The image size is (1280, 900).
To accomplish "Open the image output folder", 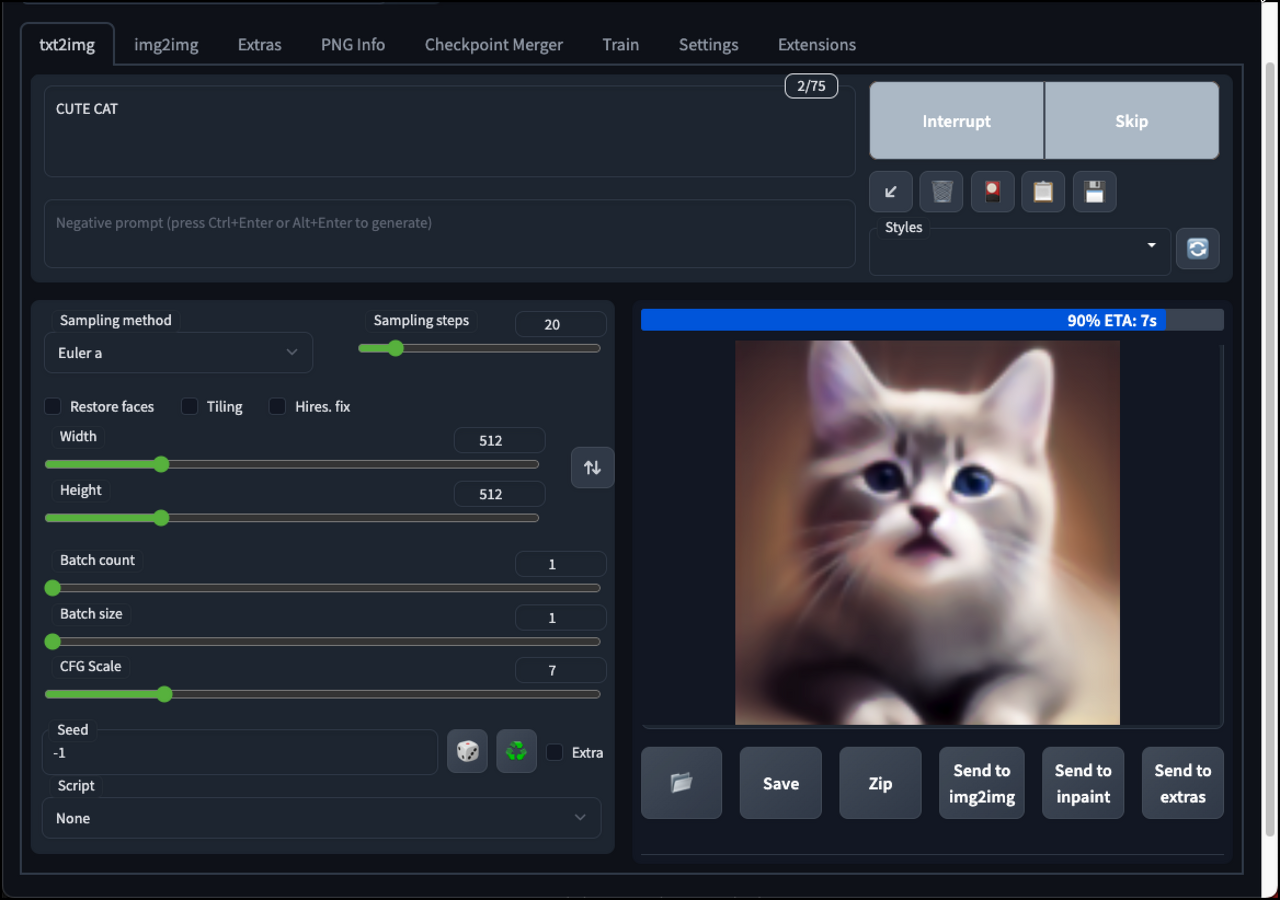I will tap(681, 783).
